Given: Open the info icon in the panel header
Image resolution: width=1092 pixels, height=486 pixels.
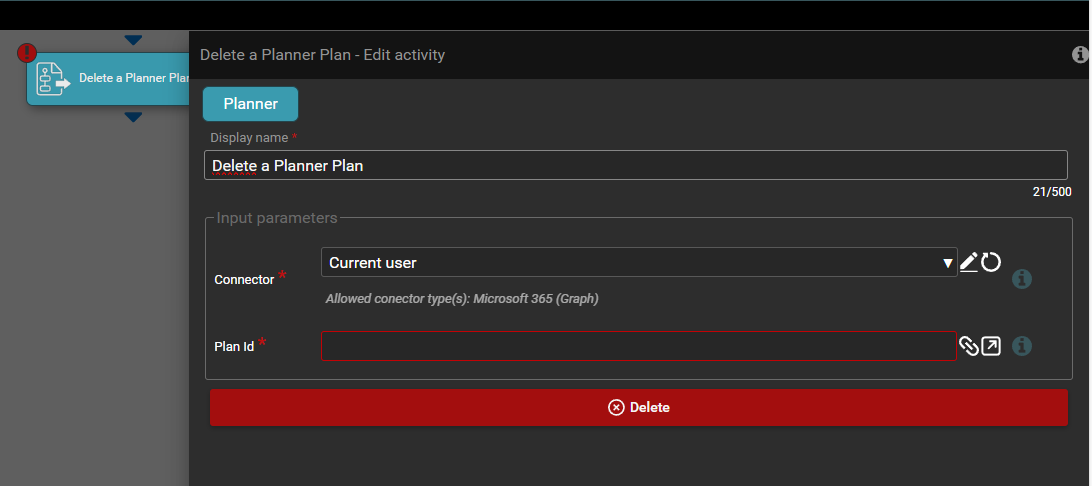Looking at the screenshot, I should tap(1080, 55).
